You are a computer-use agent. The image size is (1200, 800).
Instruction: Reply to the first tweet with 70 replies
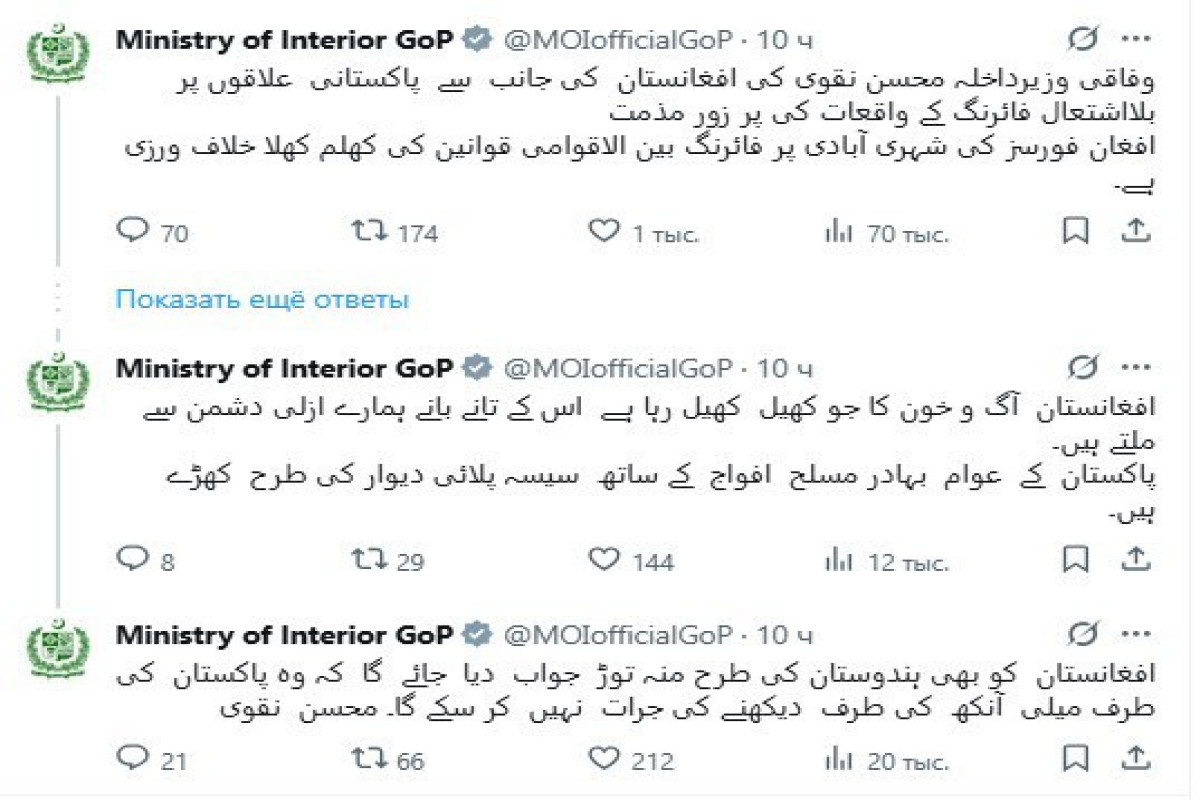[x=133, y=232]
